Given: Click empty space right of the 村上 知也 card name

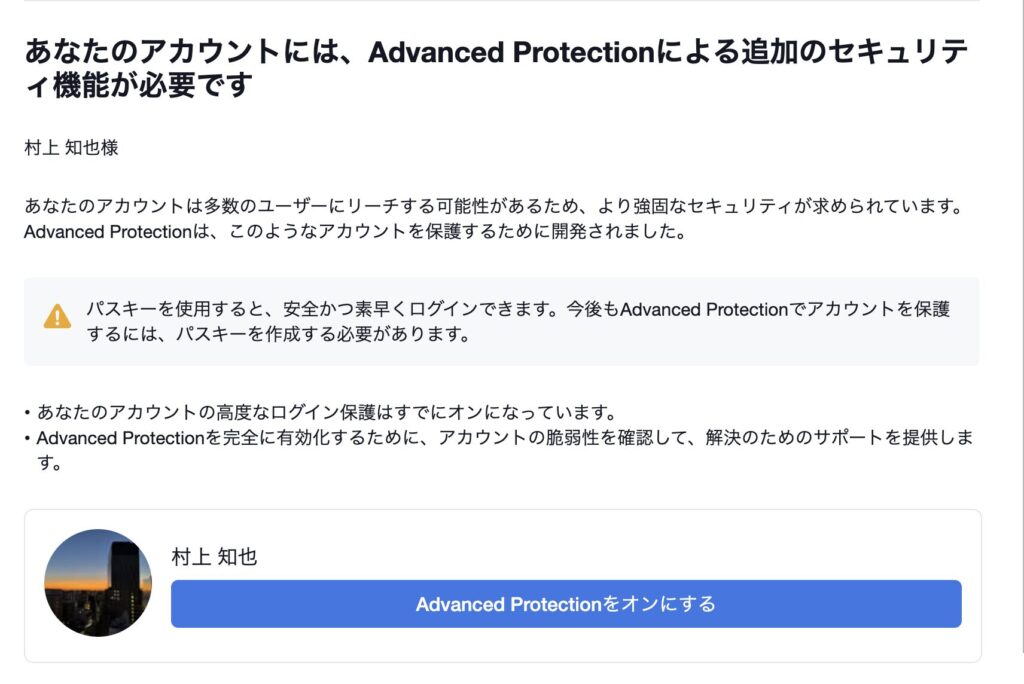Looking at the screenshot, I should pyautogui.click(x=600, y=557).
